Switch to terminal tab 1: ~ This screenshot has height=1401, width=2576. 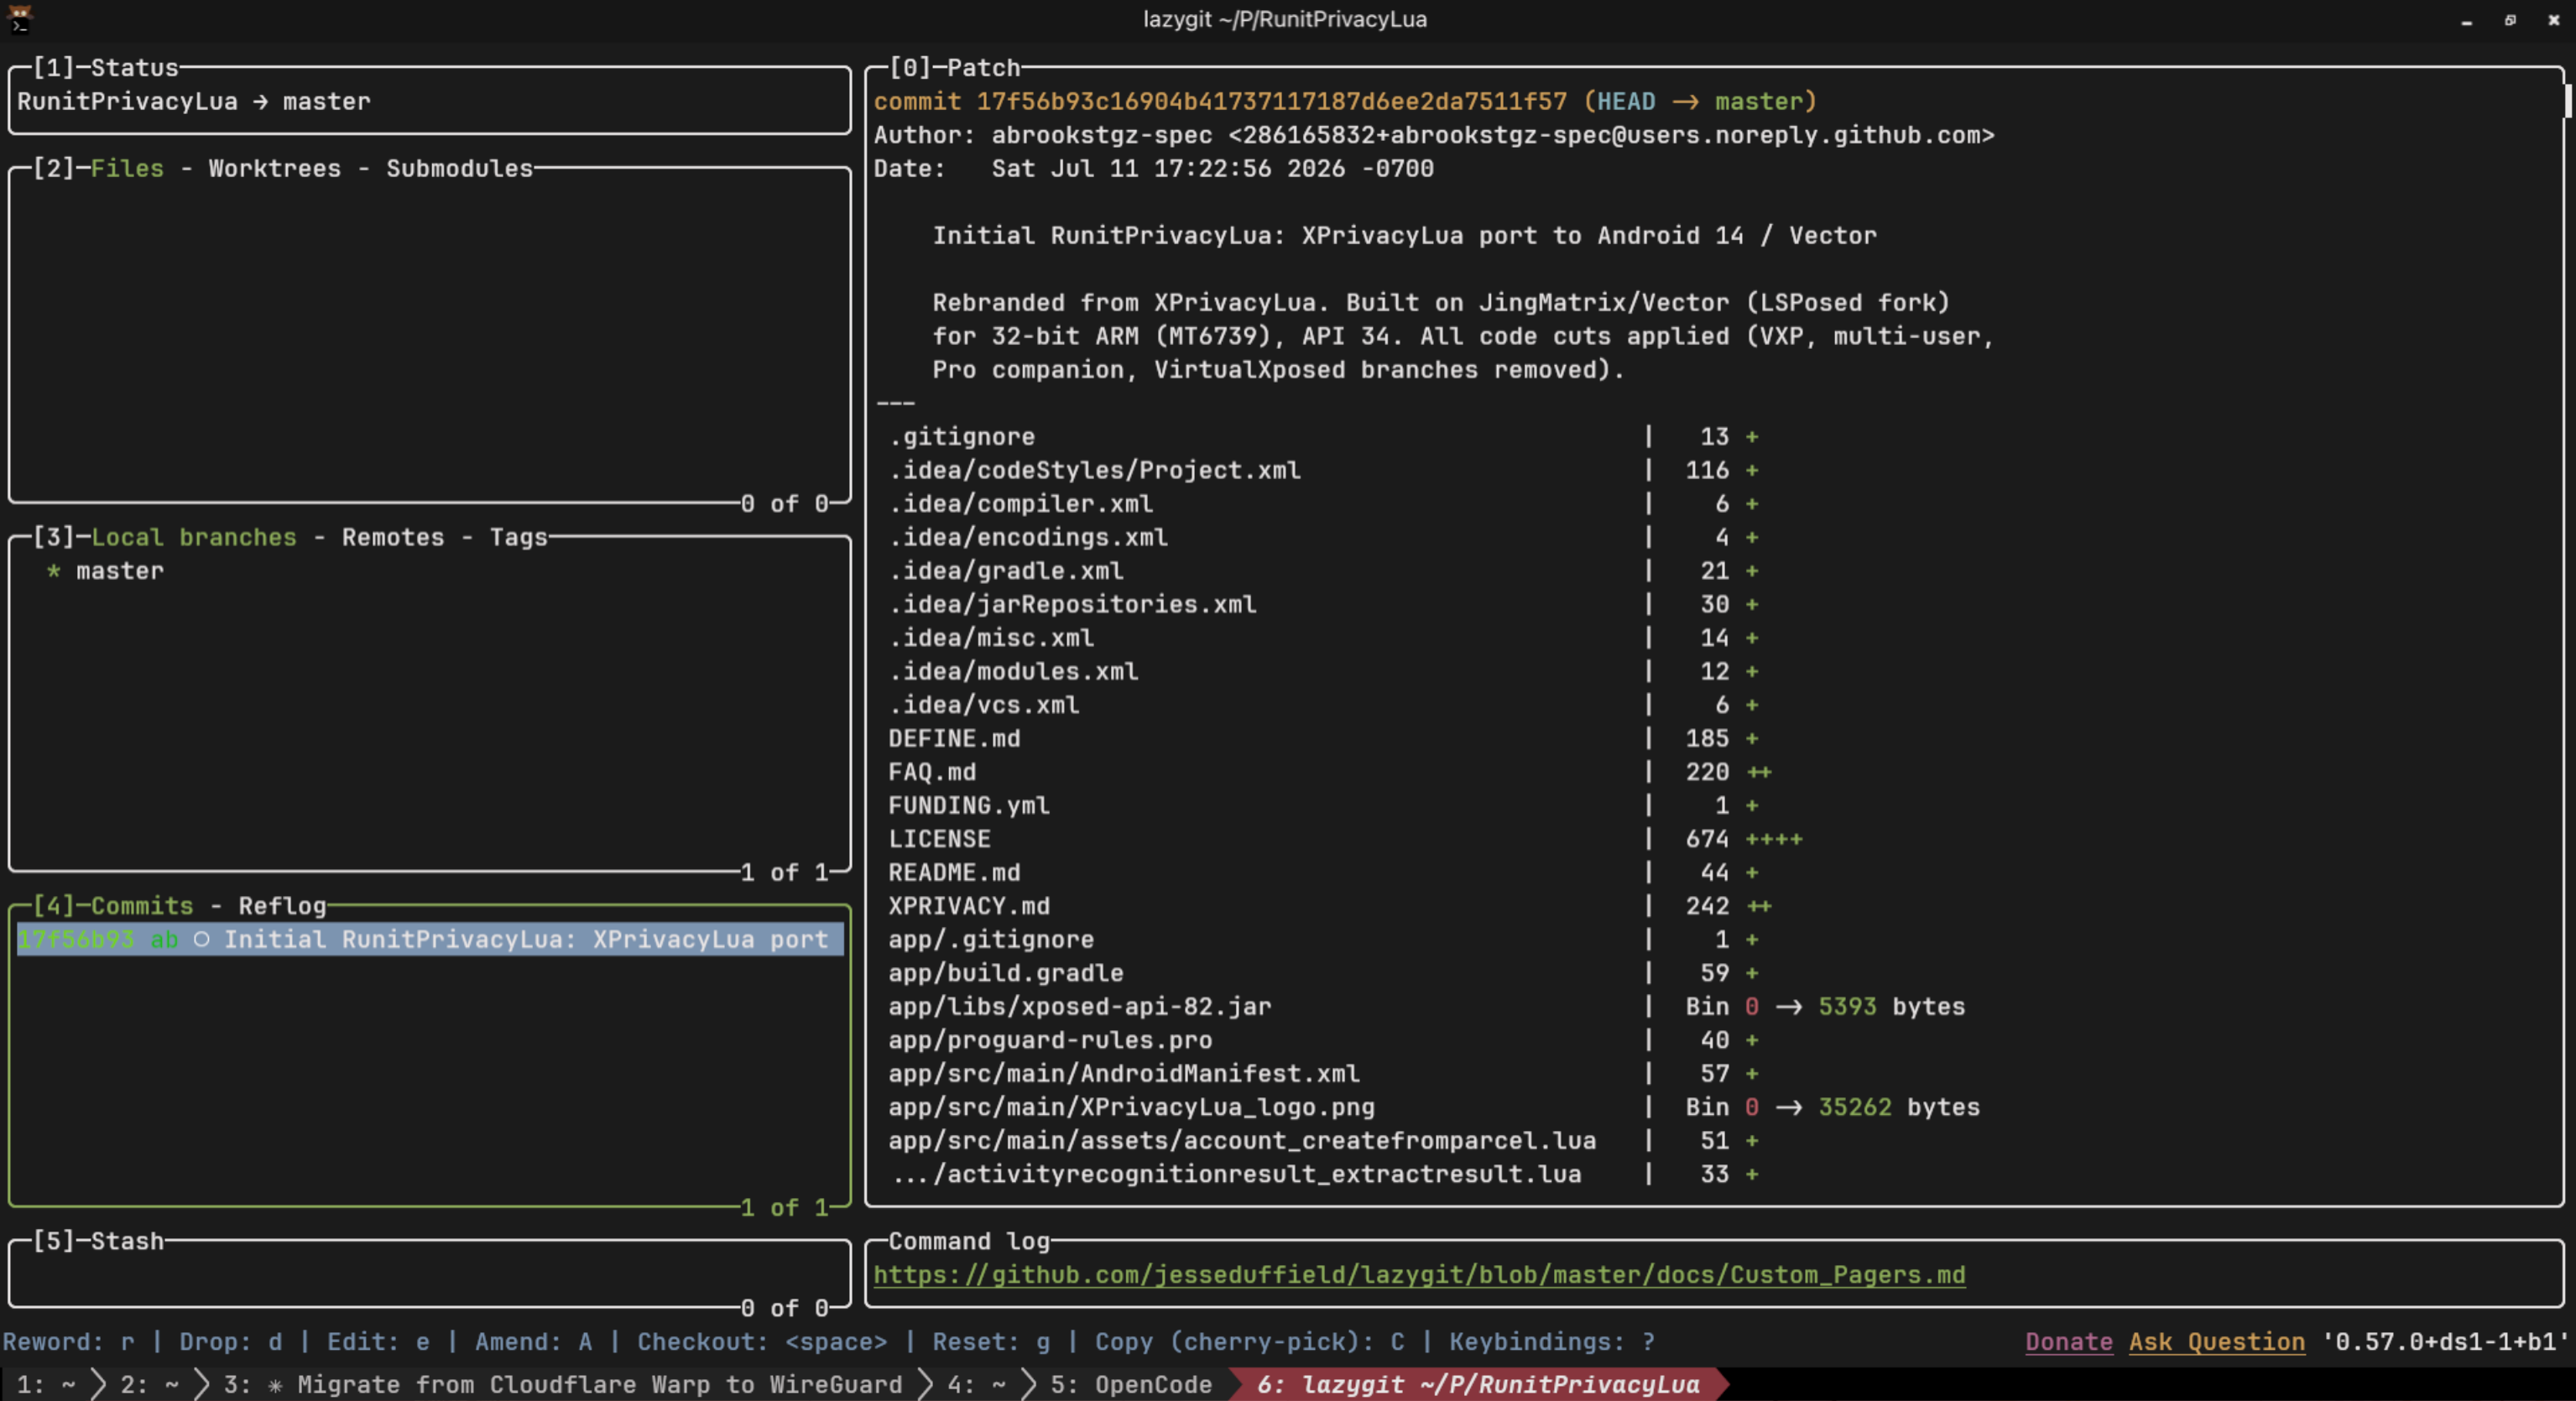click(46, 1385)
